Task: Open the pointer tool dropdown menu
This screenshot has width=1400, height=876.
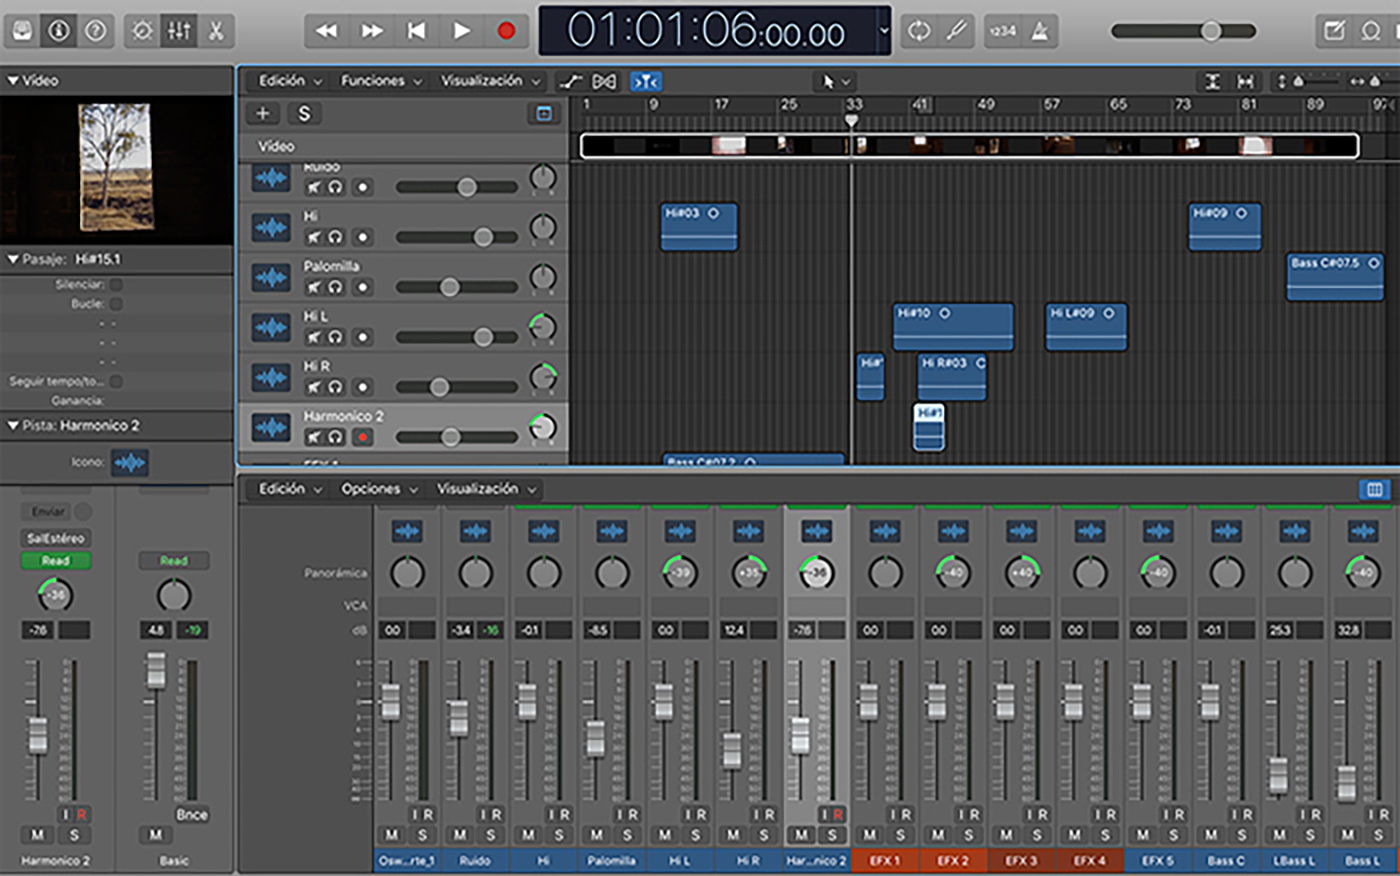Action: point(834,81)
